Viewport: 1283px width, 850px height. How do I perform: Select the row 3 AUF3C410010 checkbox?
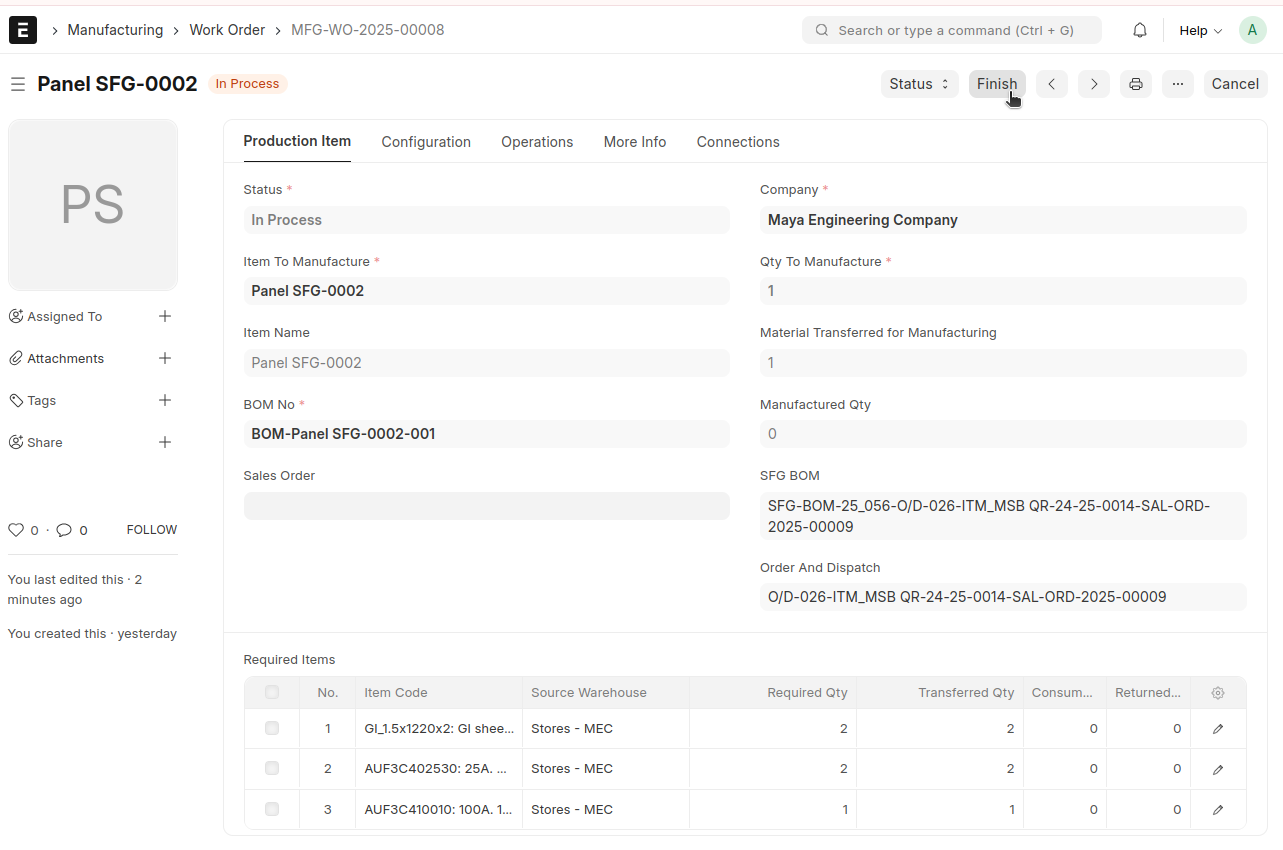(x=272, y=809)
